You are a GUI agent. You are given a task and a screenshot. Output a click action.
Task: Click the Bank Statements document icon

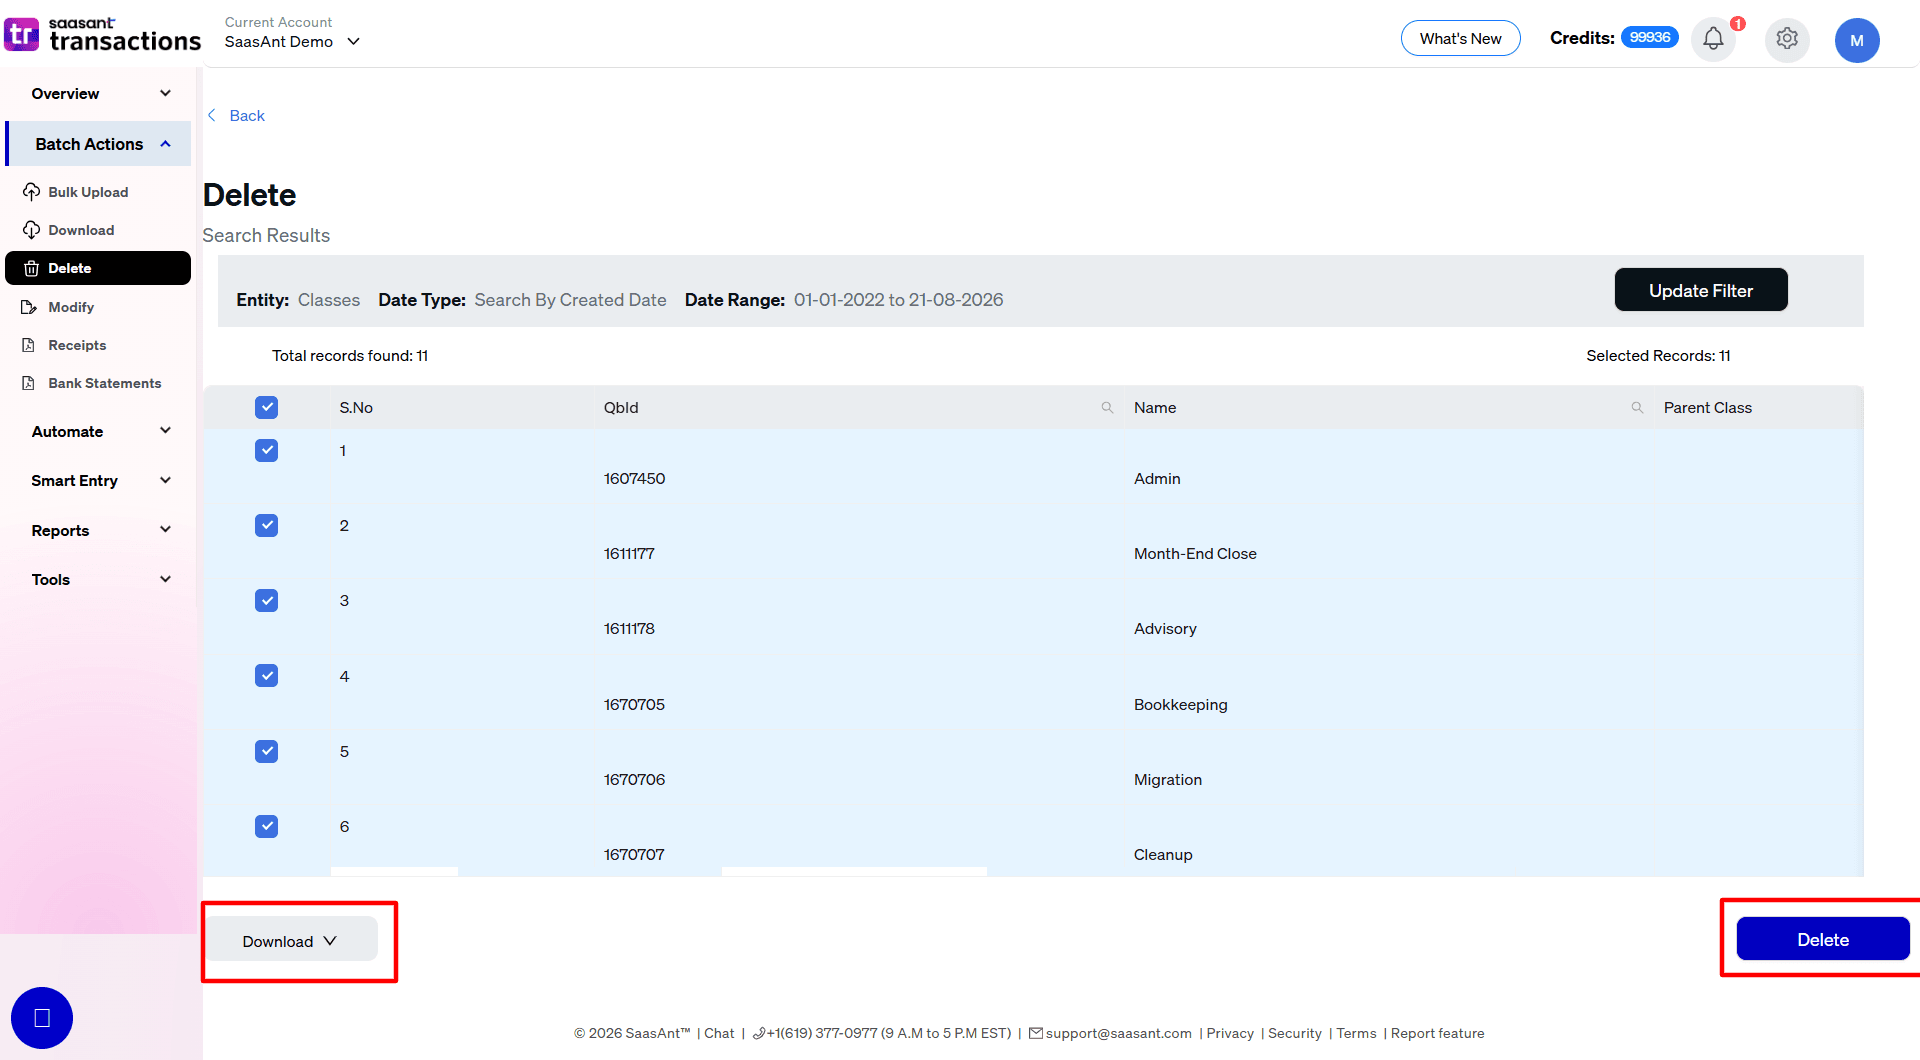pos(29,383)
